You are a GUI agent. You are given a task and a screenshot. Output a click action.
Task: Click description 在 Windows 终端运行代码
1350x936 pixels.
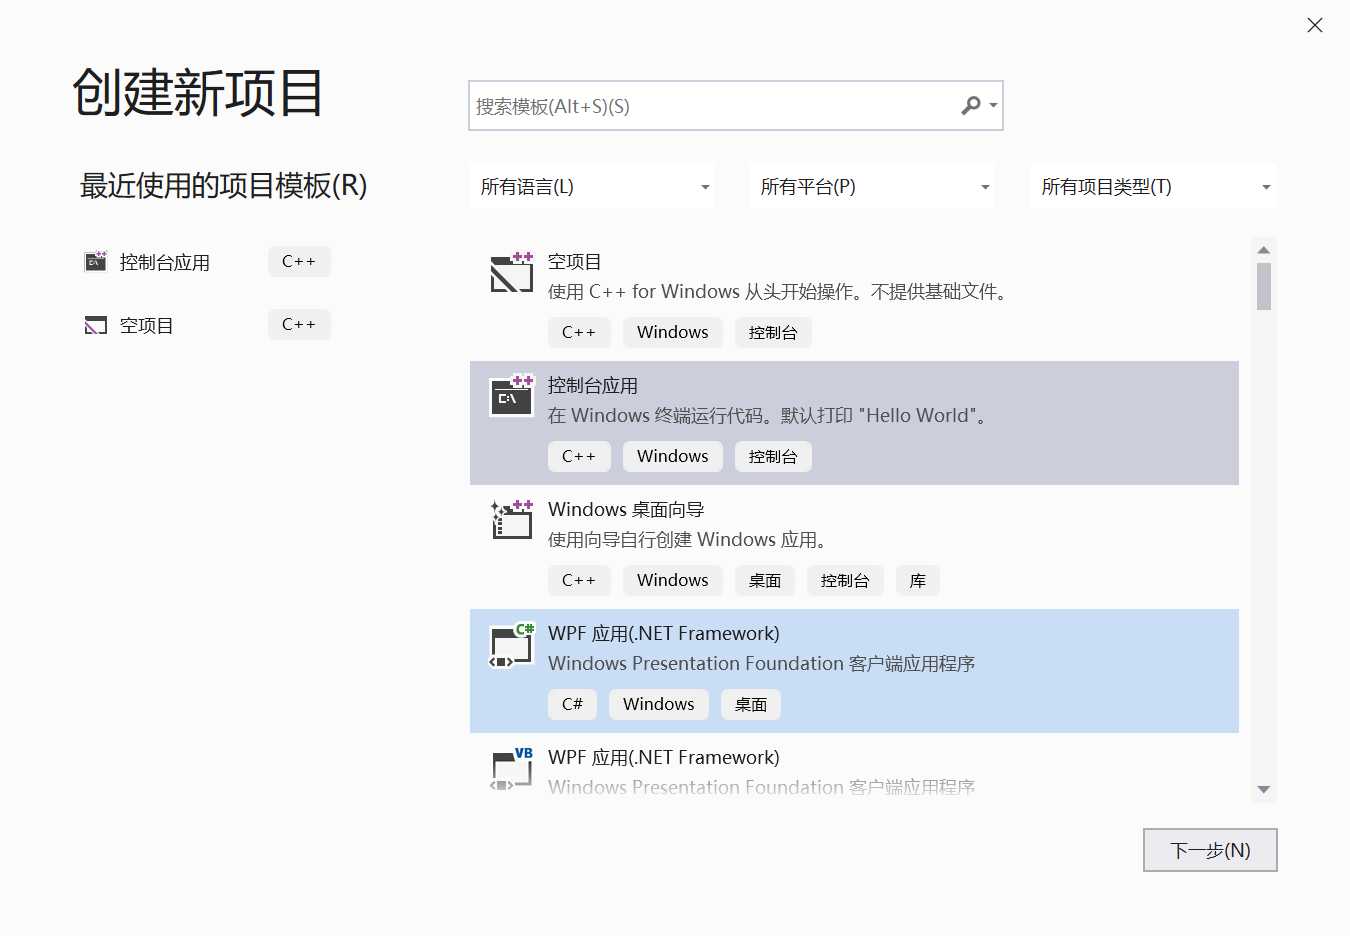point(770,416)
